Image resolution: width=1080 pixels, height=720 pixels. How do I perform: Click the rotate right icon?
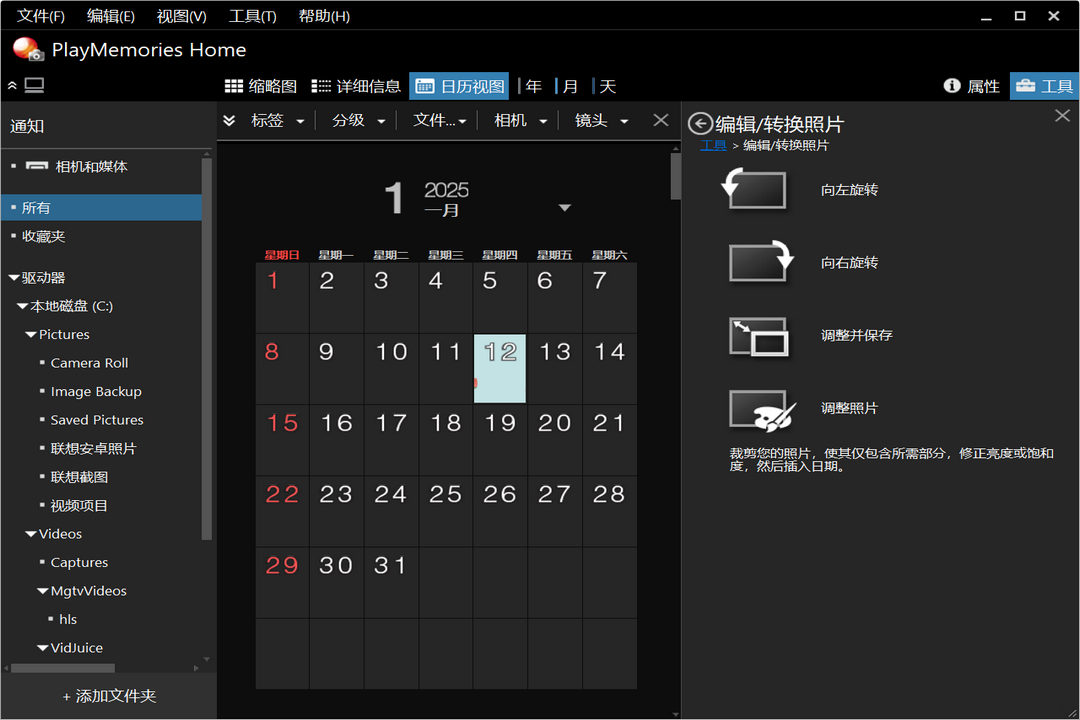[x=759, y=262]
